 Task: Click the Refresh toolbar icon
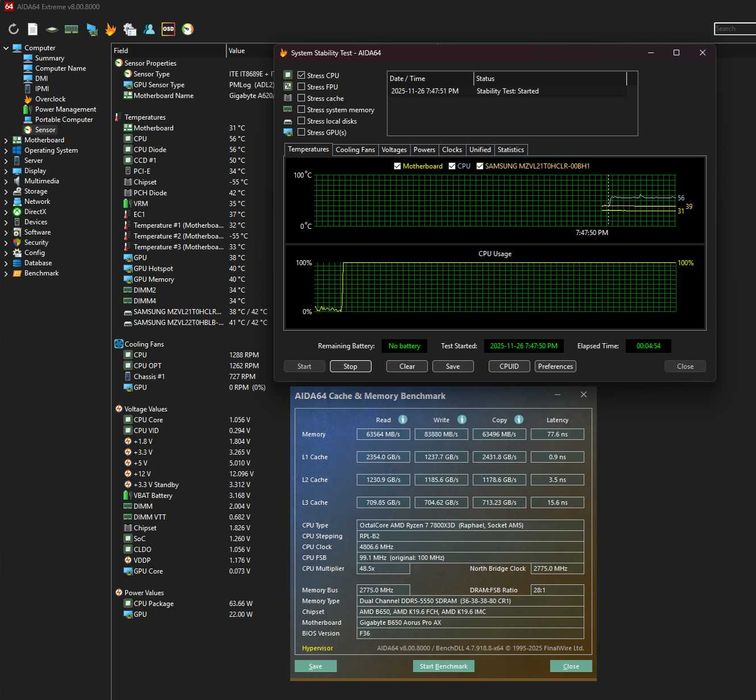point(14,29)
